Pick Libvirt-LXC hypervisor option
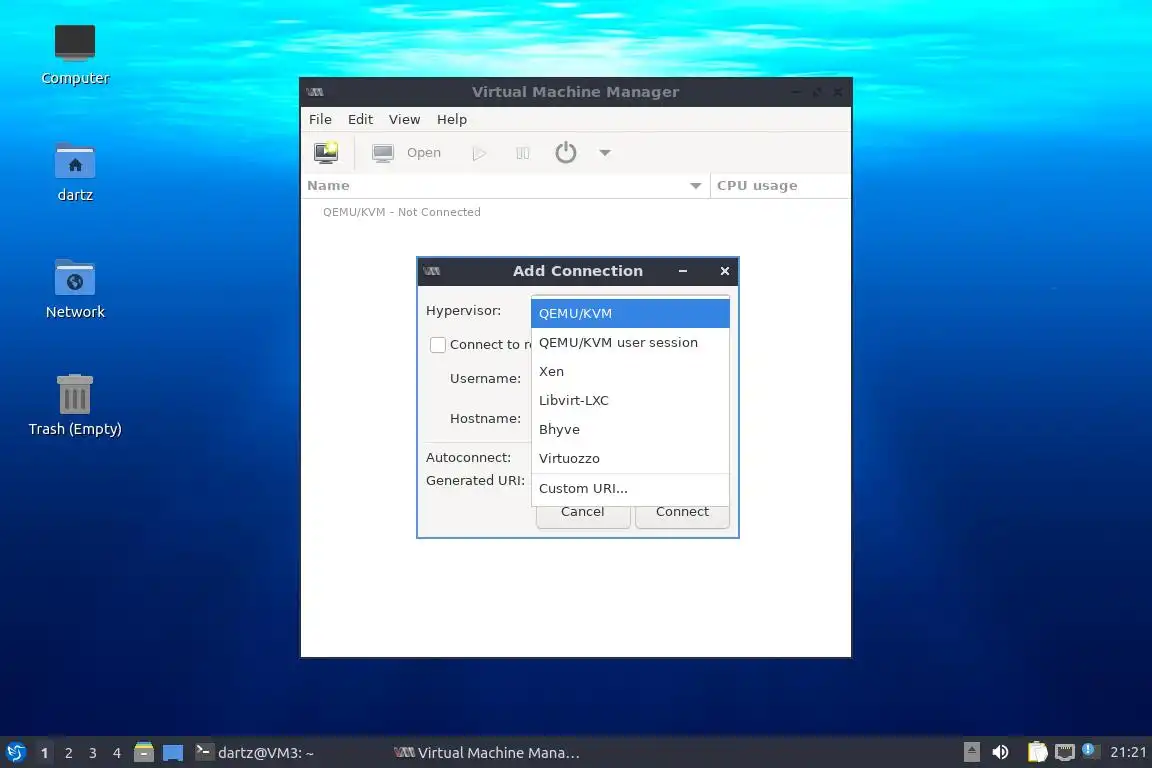Viewport: 1152px width, 768px height. [x=630, y=401]
